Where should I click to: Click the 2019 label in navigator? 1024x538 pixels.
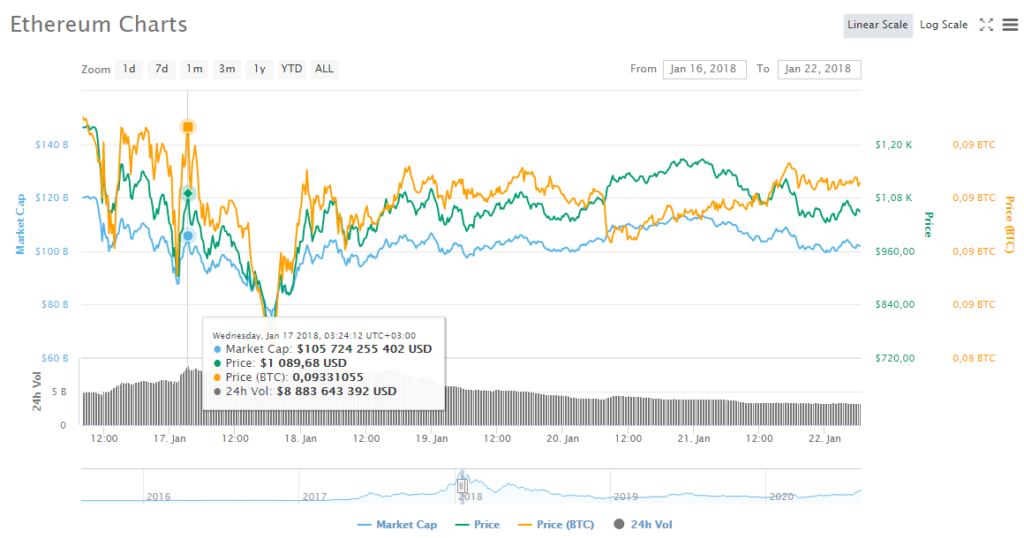(626, 496)
